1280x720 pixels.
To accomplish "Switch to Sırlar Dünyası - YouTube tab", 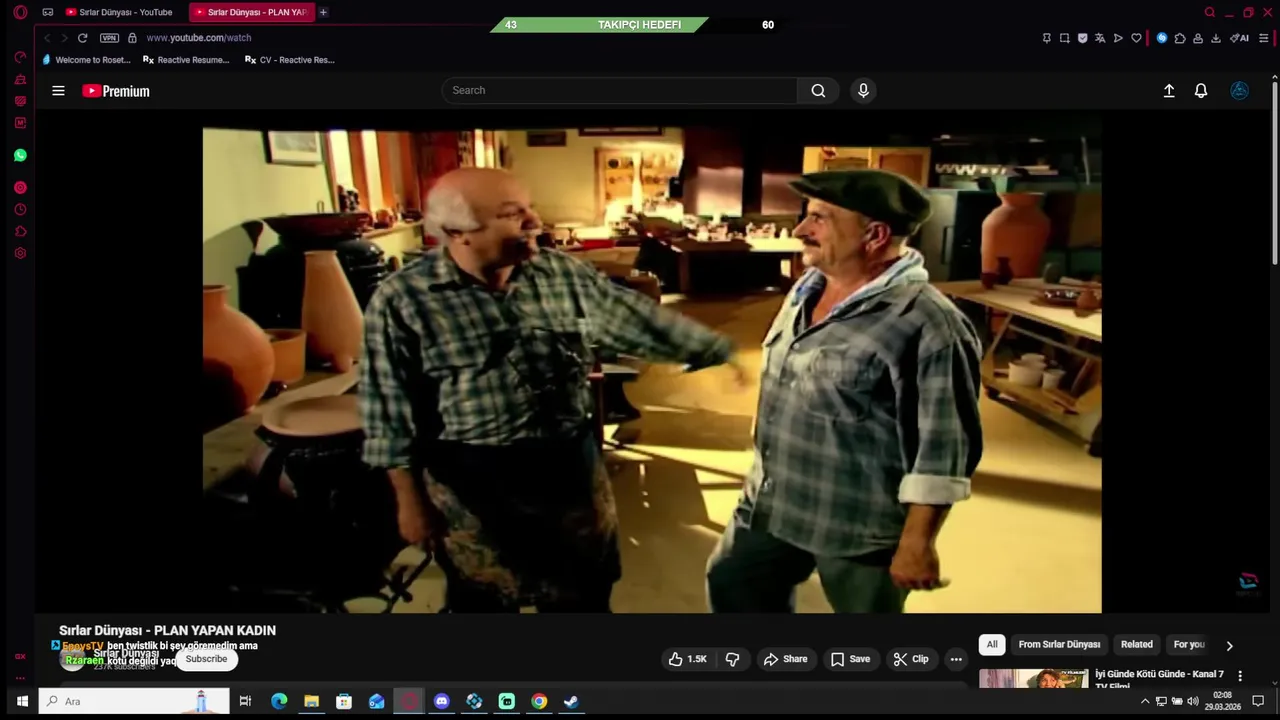I will pos(118,12).
